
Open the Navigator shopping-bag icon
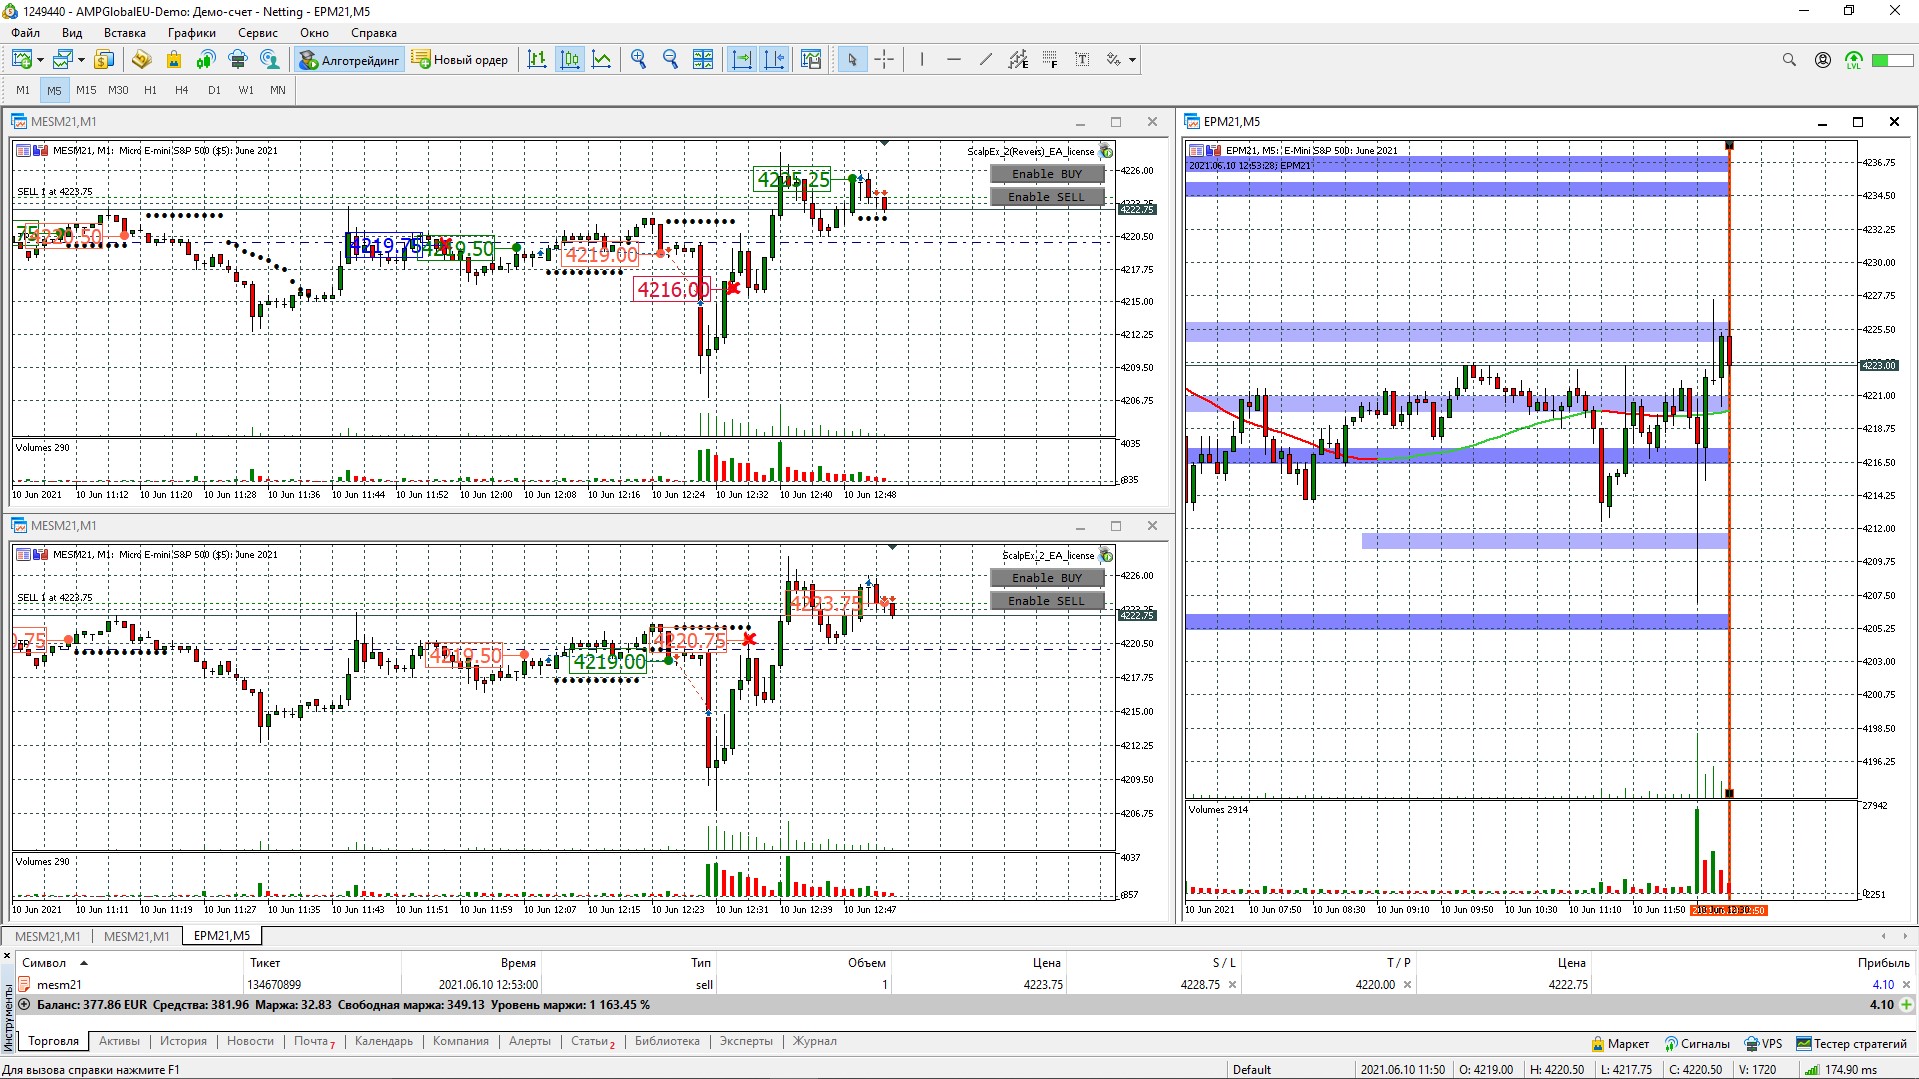point(173,60)
